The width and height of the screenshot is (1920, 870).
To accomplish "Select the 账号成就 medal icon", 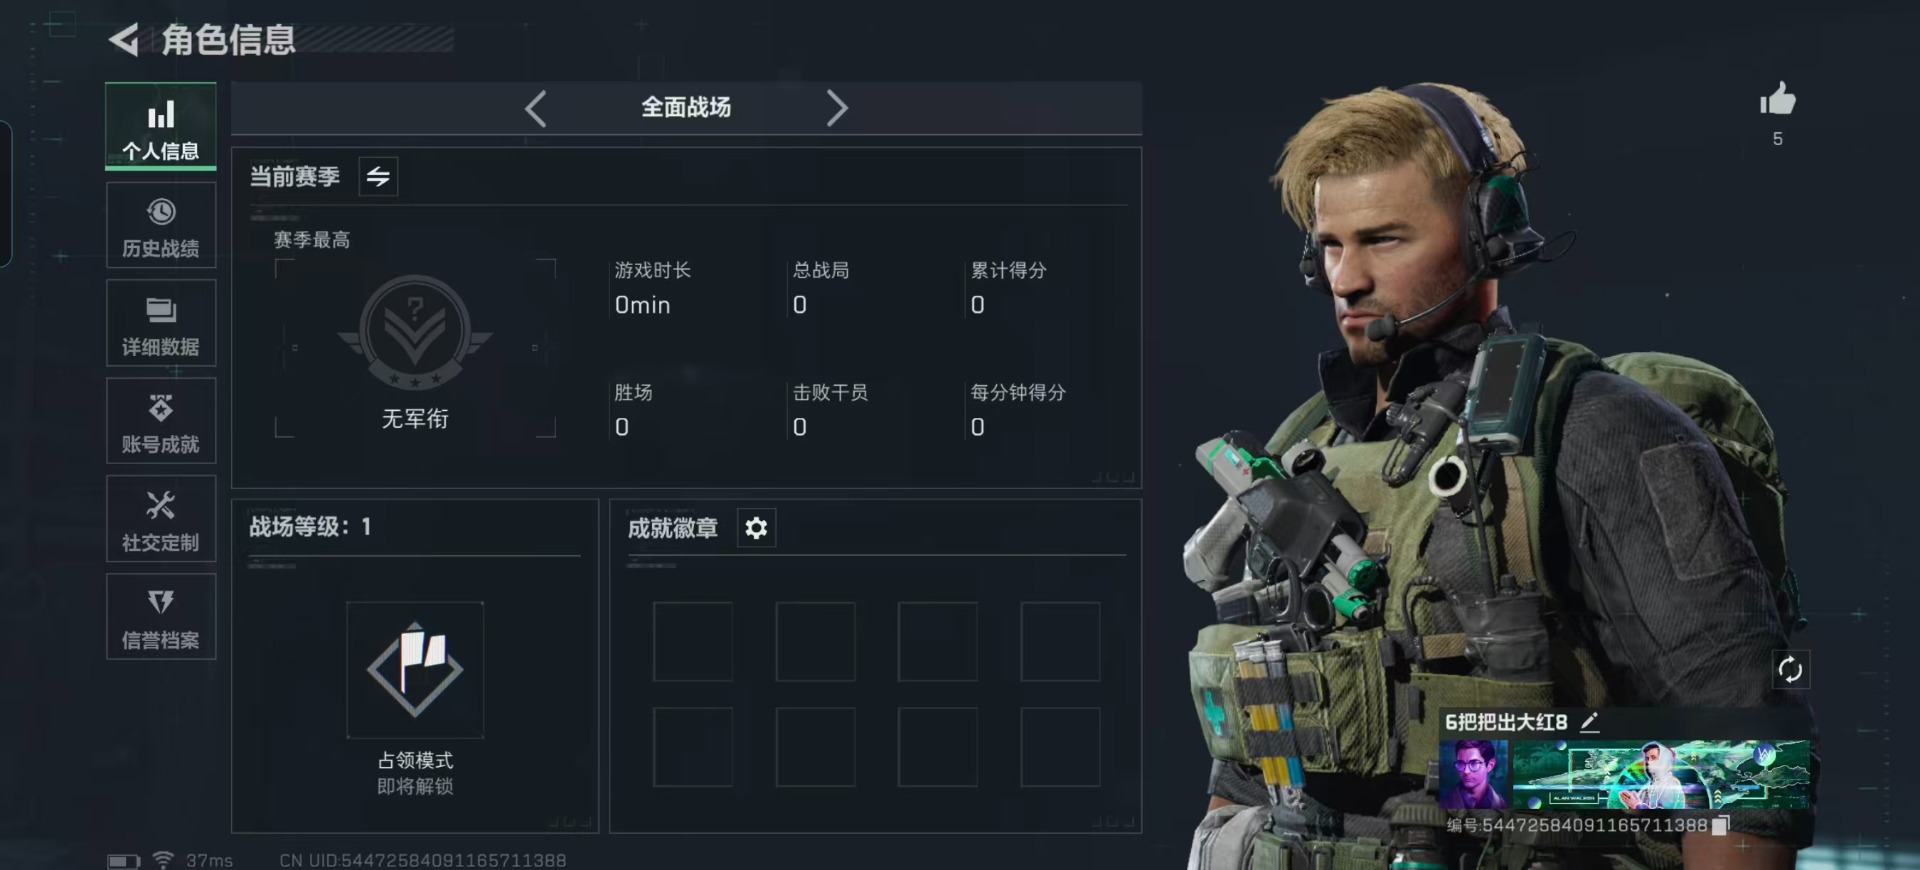I will (x=161, y=408).
